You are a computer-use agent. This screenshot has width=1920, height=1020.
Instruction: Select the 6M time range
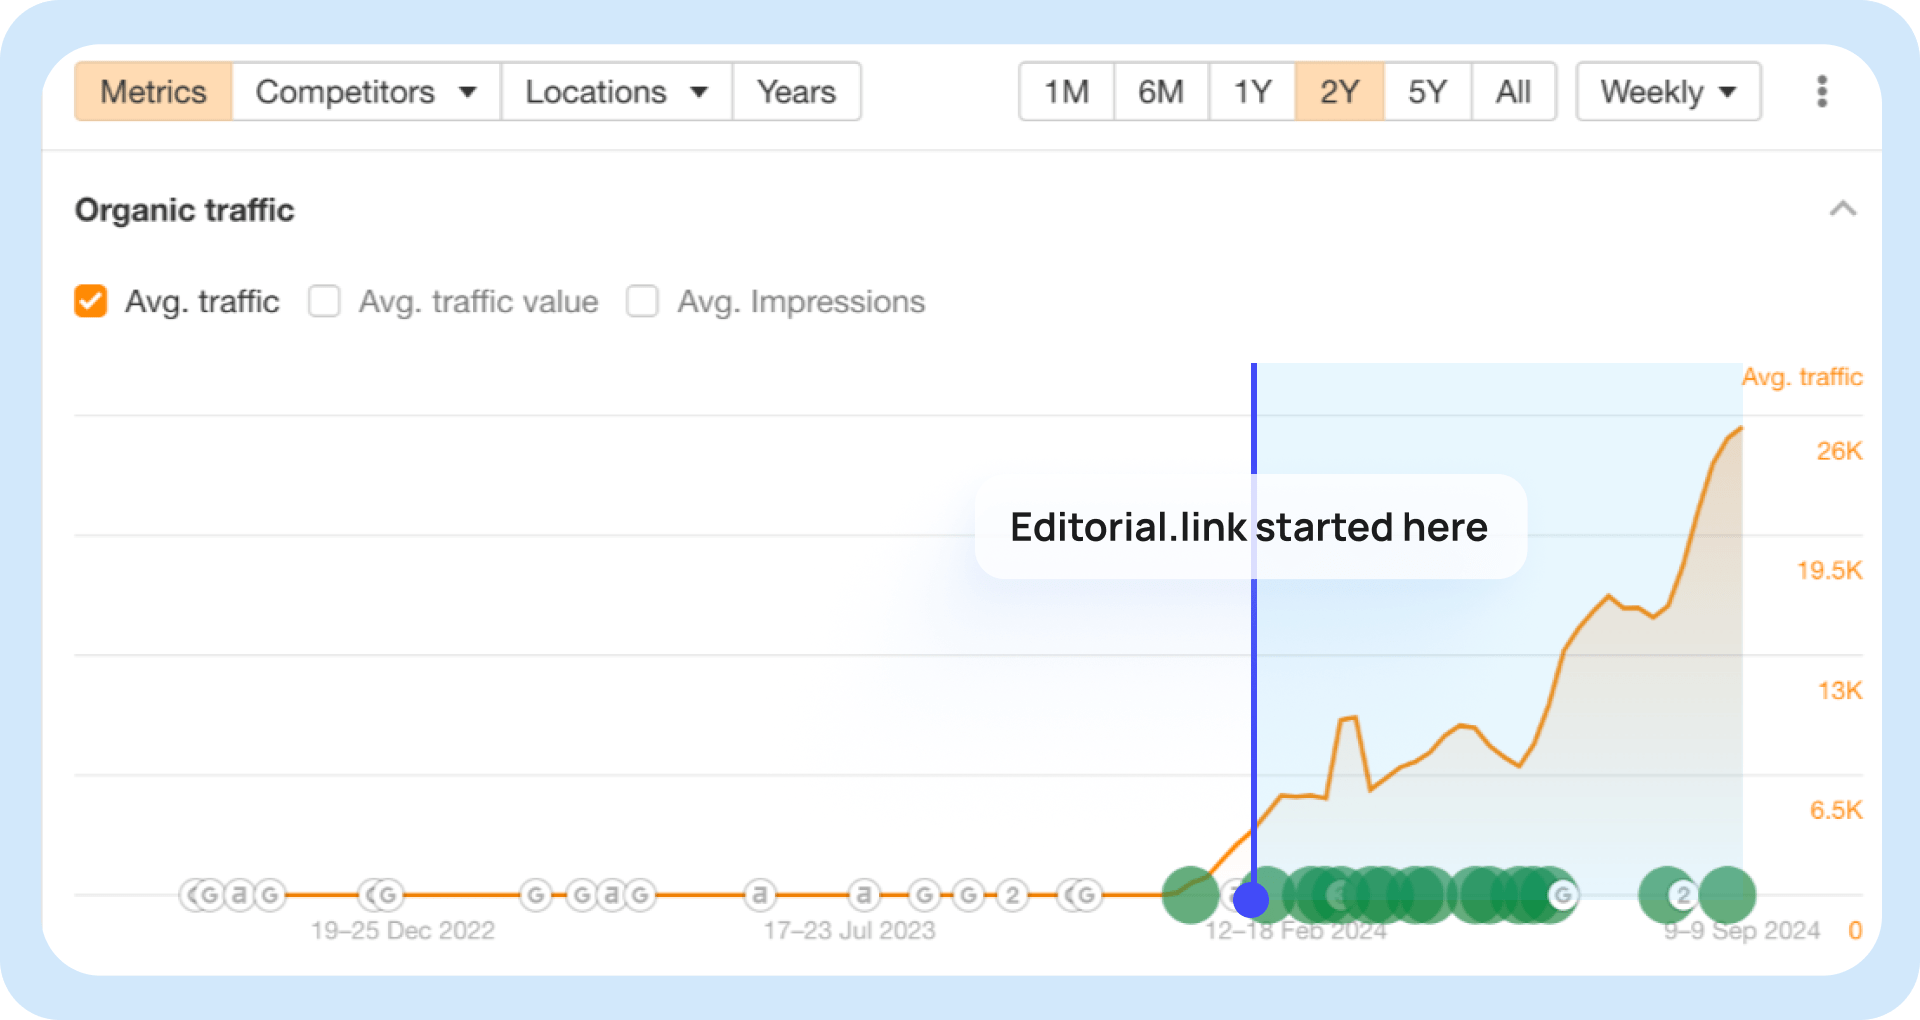tap(1161, 92)
